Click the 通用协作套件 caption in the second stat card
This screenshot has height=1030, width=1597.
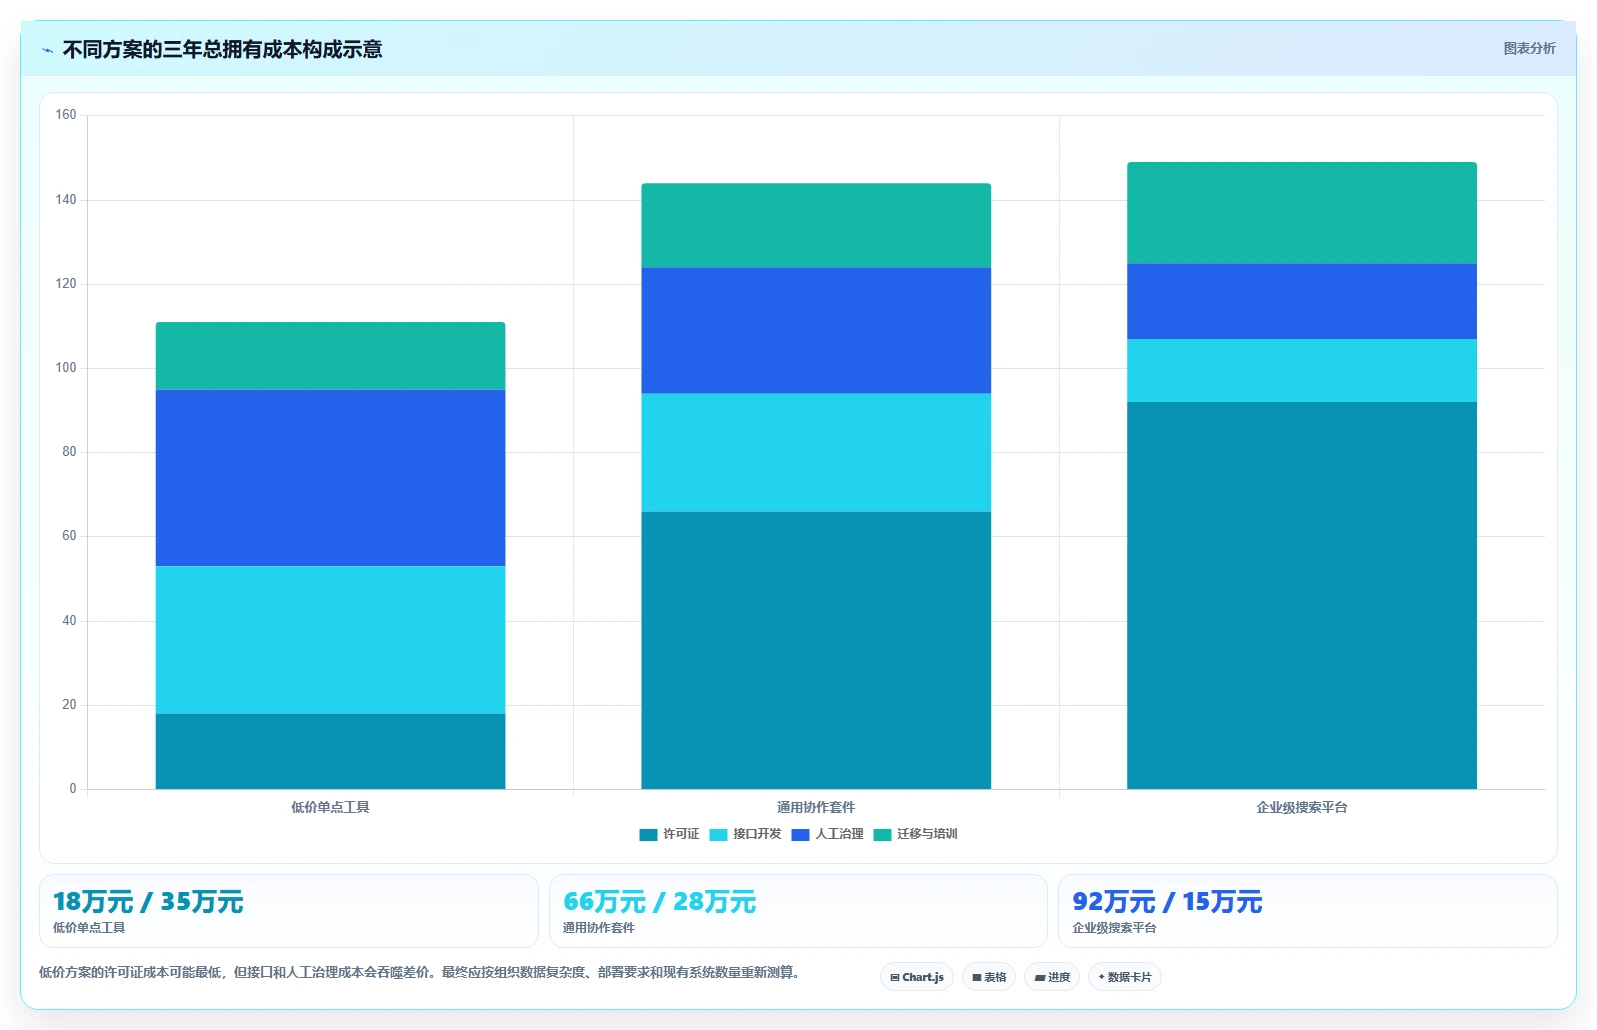[x=599, y=928]
